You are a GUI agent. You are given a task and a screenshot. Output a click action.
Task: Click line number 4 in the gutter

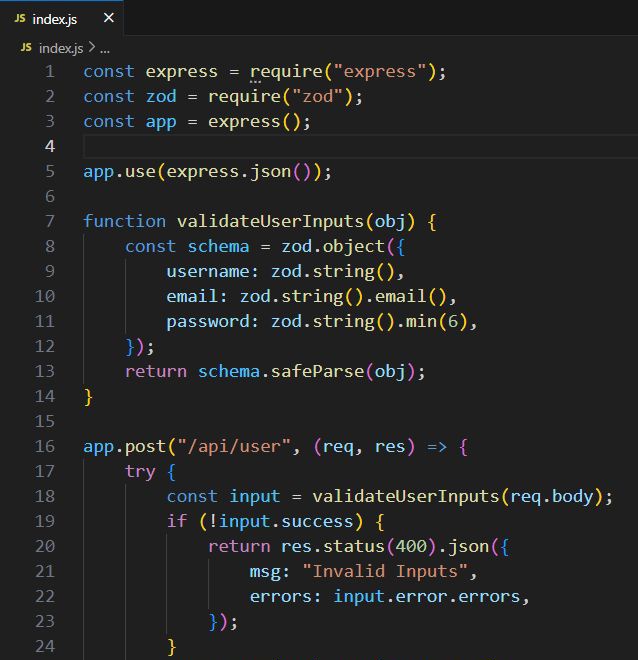point(50,146)
